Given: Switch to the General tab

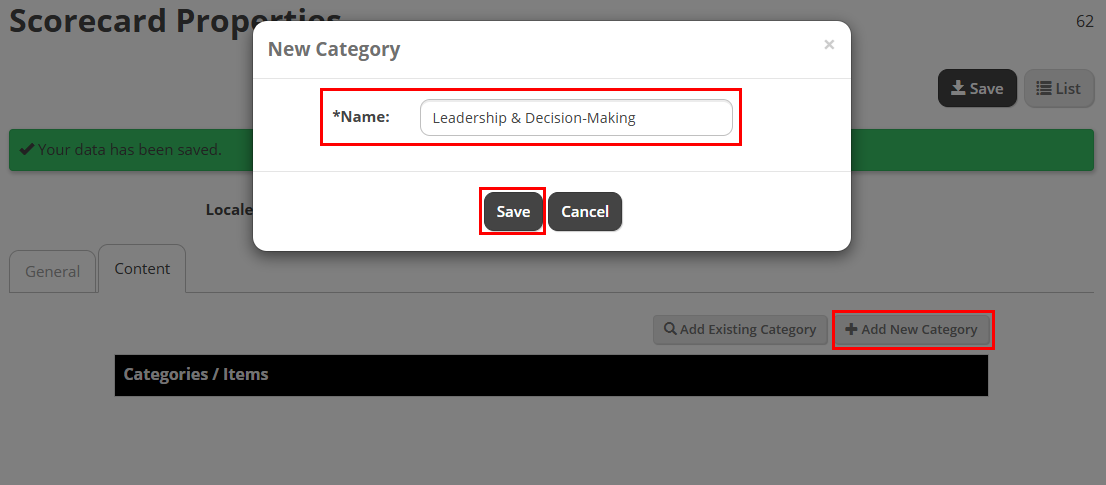Looking at the screenshot, I should click(x=52, y=271).
